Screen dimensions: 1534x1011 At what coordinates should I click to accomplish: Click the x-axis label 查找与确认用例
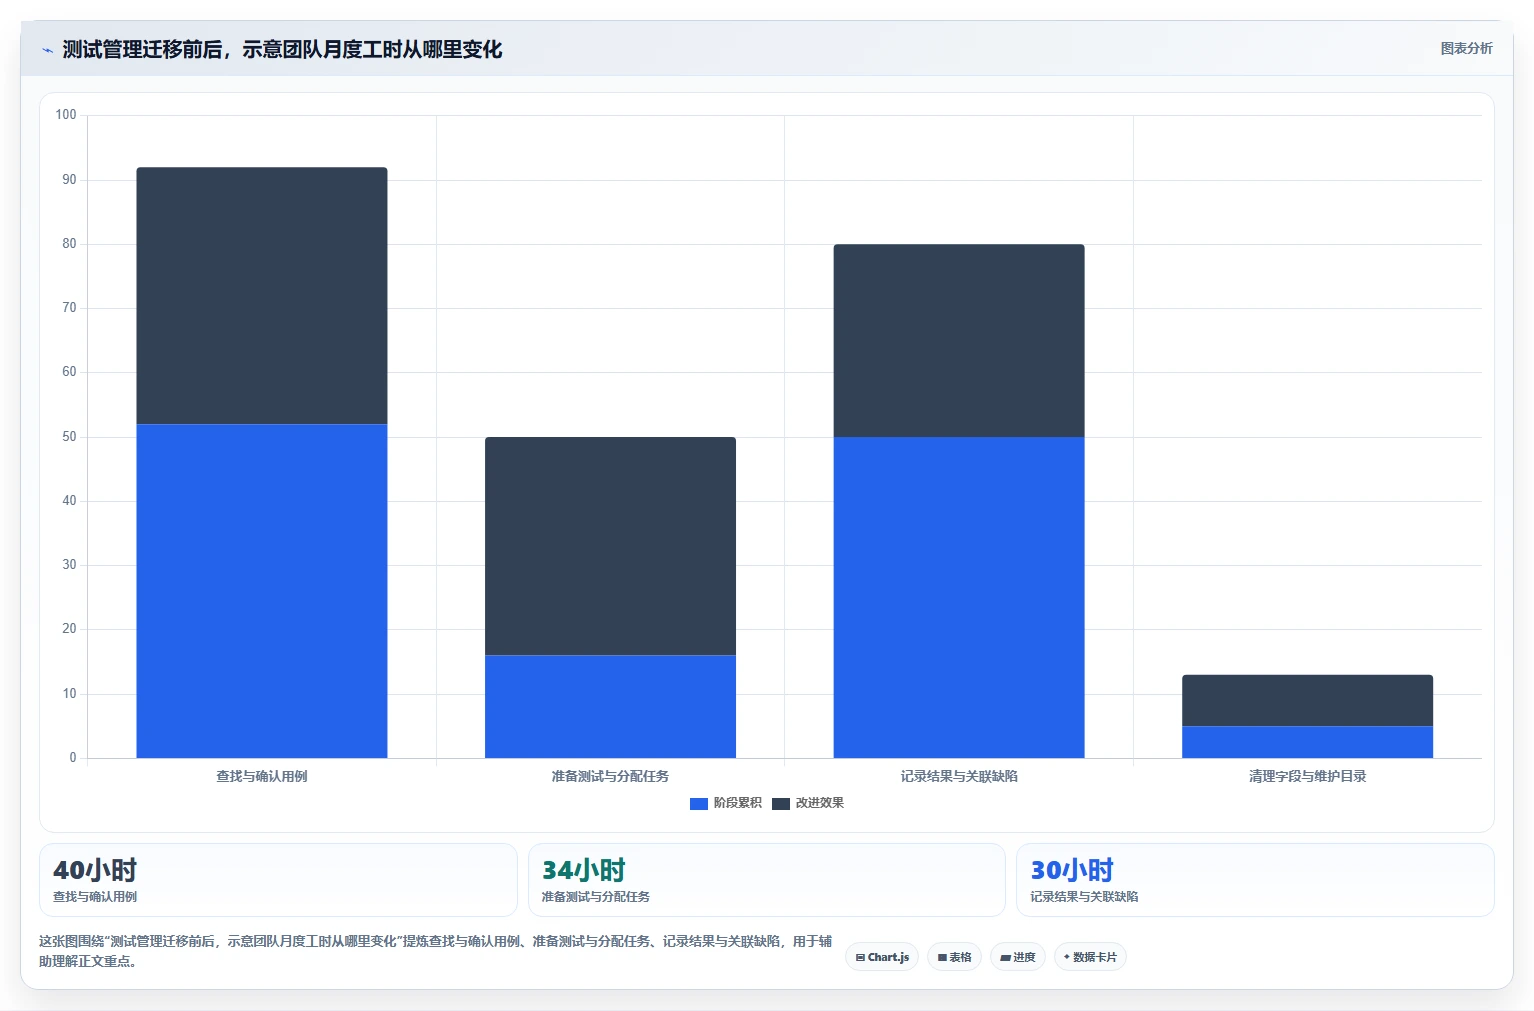click(x=262, y=776)
